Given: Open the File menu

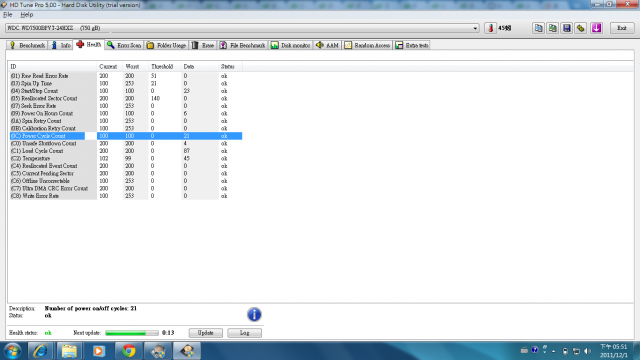Looking at the screenshot, I should tap(7, 15).
